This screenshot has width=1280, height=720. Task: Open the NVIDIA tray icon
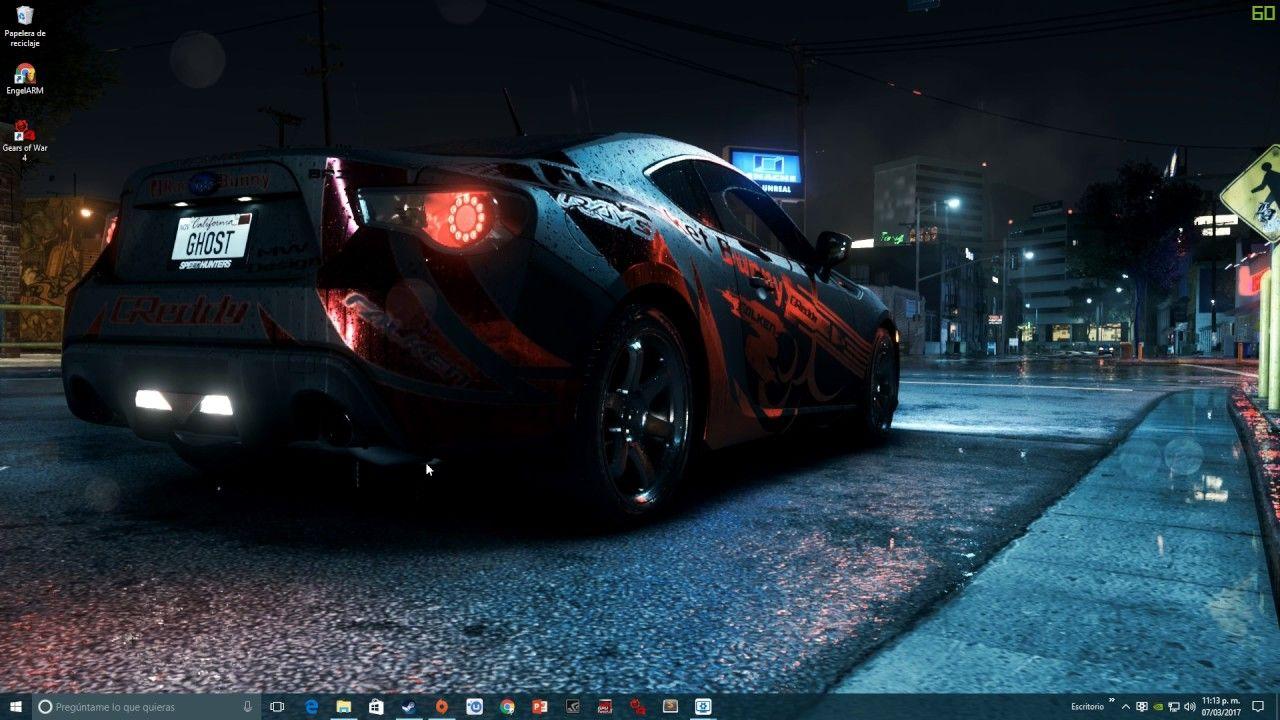pyautogui.click(x=1158, y=707)
